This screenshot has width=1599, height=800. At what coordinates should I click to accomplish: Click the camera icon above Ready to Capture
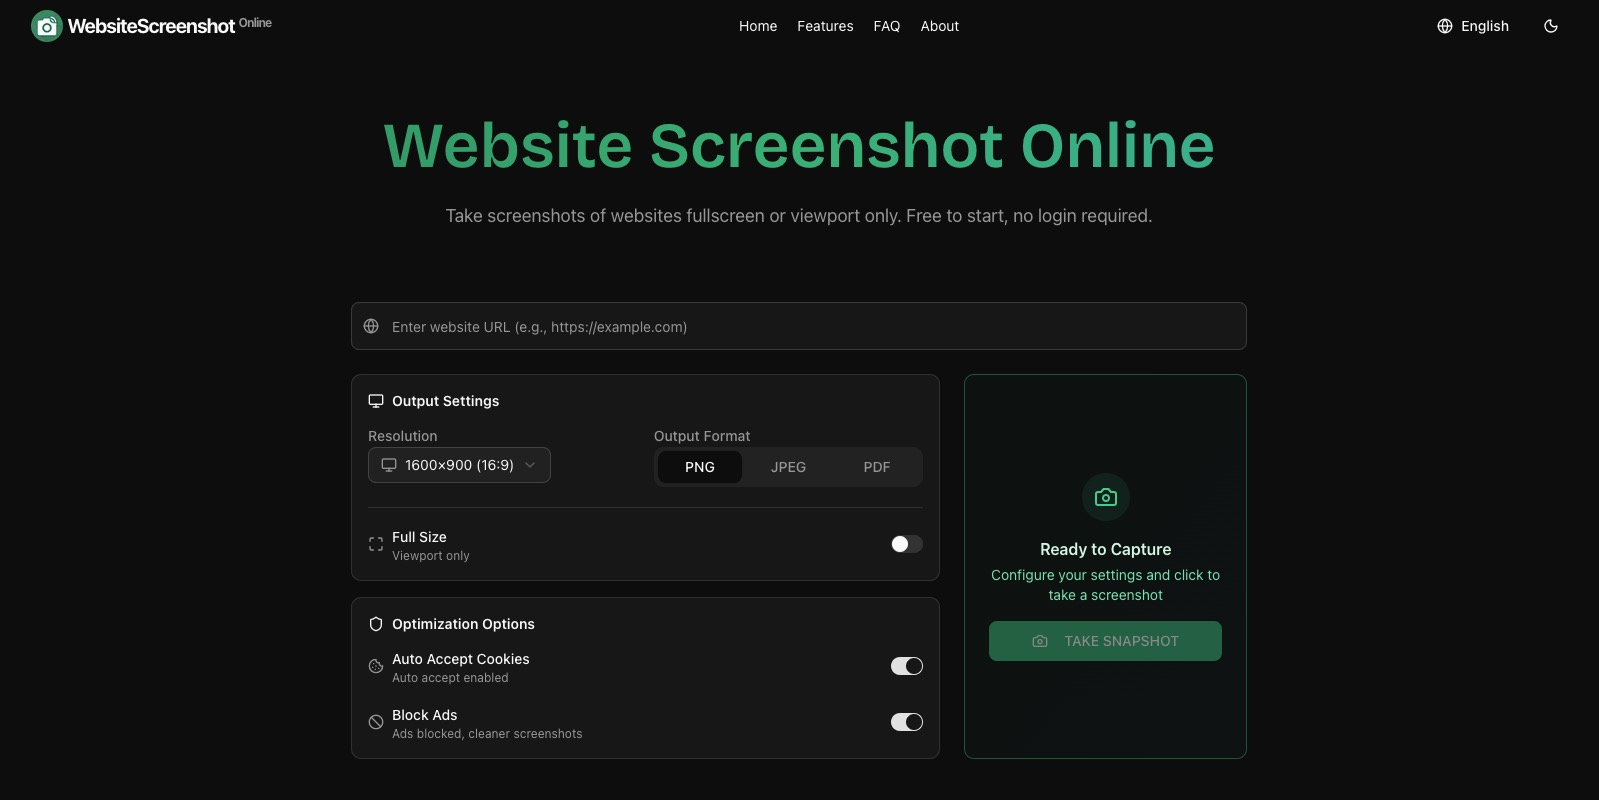[x=1105, y=497]
